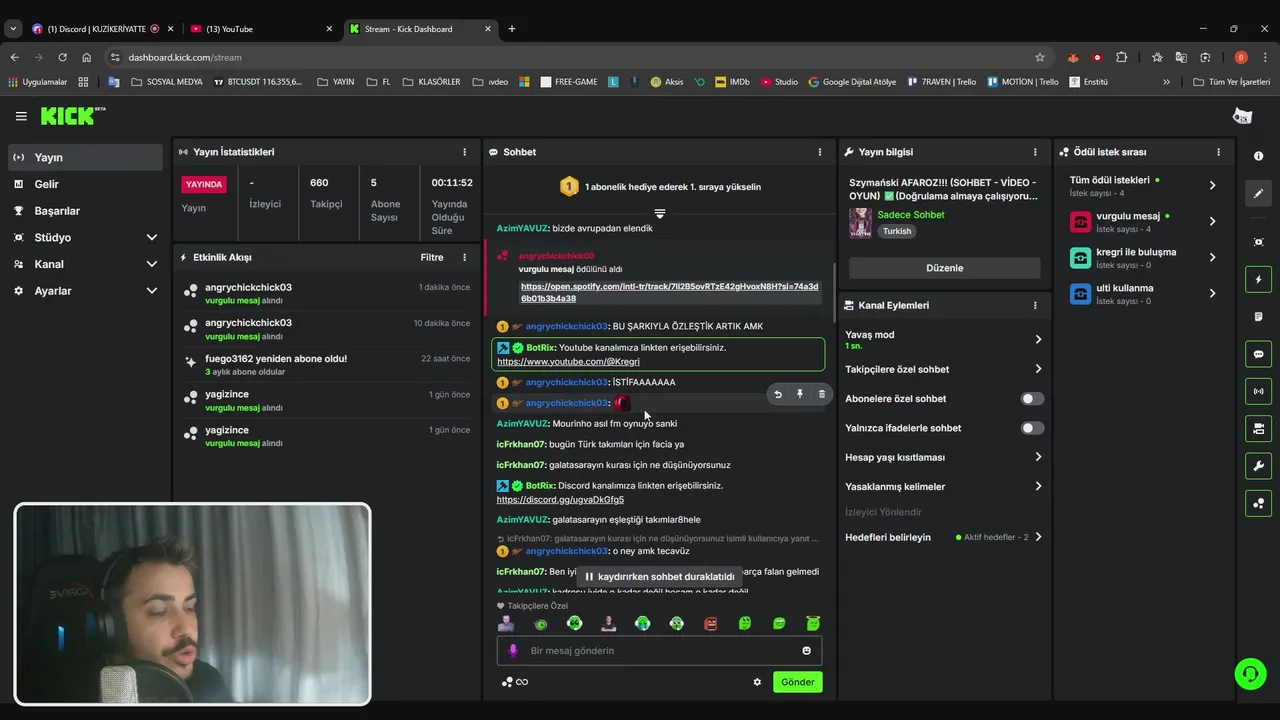Click the document icon in the right rail
Viewport: 1280px width, 720px height.
click(1258, 317)
